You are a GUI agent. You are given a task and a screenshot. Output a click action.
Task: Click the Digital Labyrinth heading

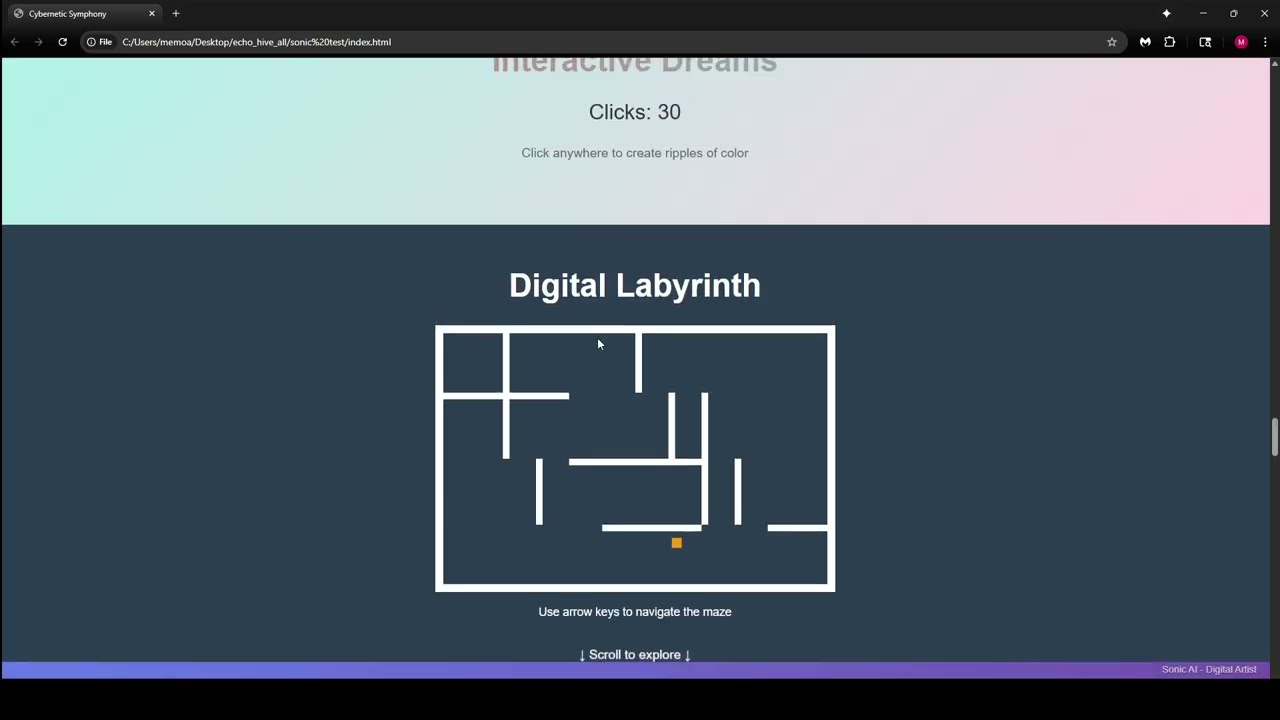634,286
